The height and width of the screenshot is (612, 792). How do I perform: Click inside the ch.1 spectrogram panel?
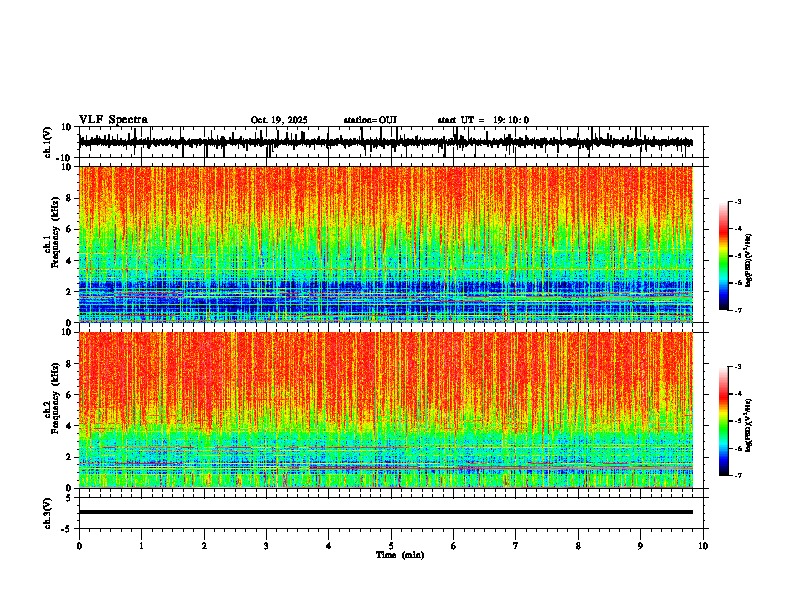(386, 244)
